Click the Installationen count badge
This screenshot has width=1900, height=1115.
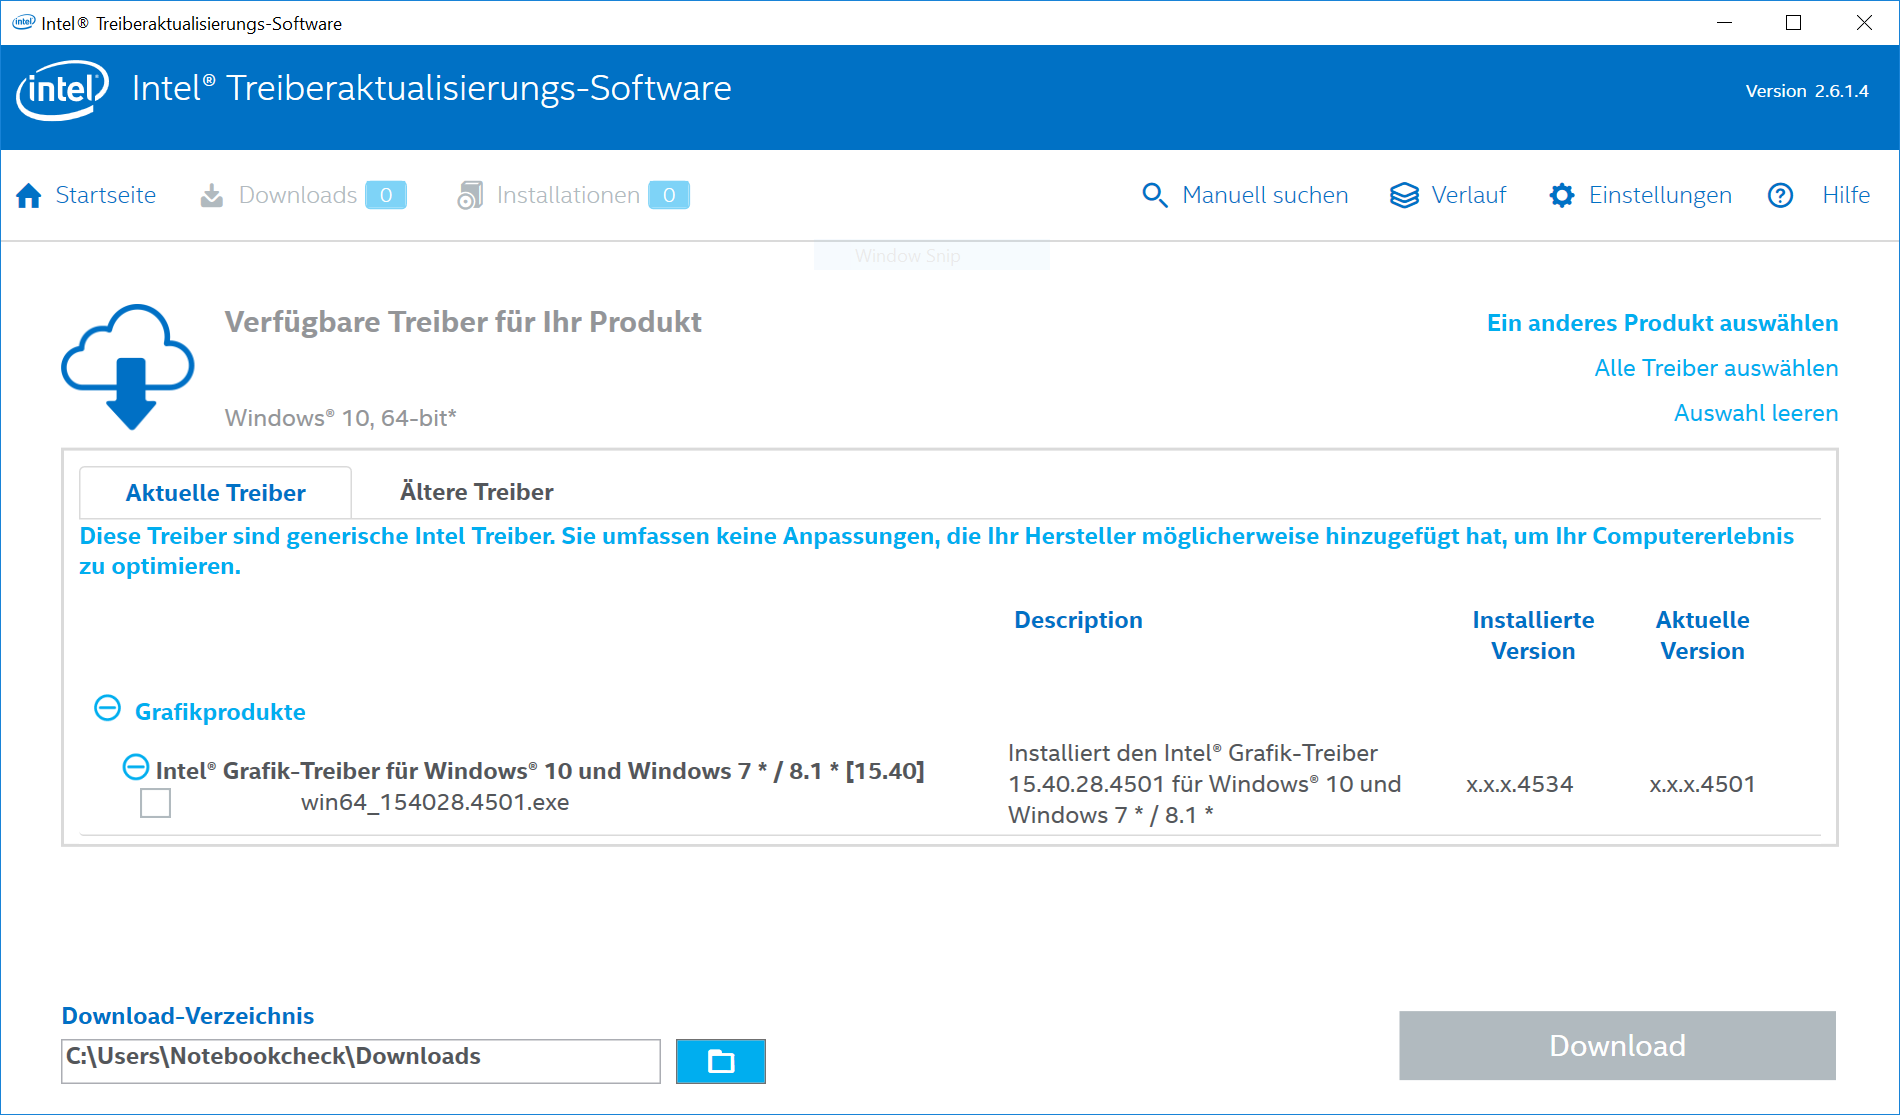click(669, 195)
